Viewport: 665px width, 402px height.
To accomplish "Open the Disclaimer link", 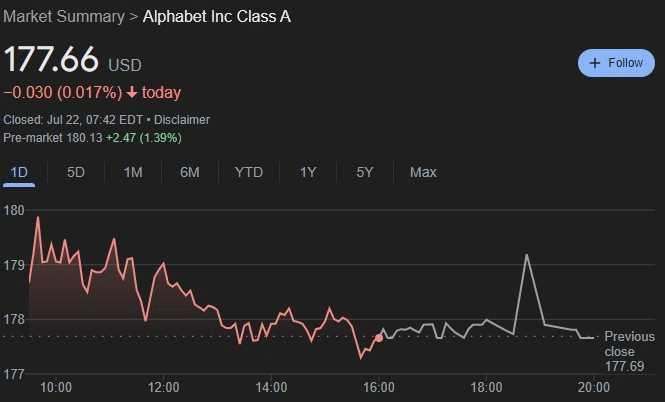I will point(182,120).
